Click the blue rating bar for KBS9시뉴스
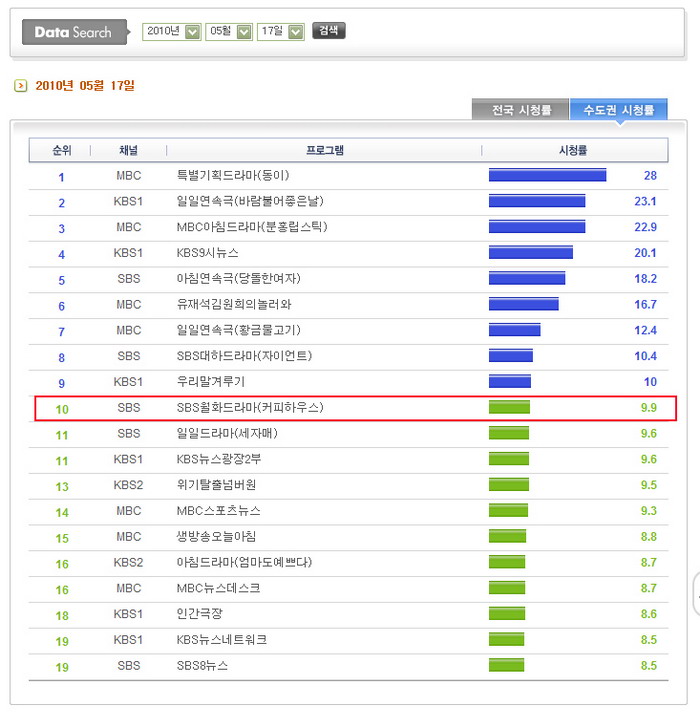The width and height of the screenshot is (700, 728). (x=531, y=252)
